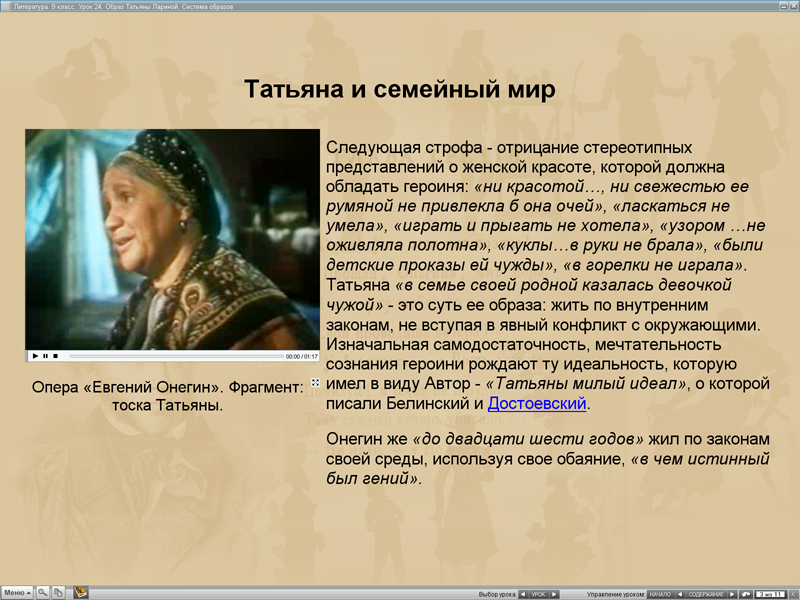Viewport: 800px width, 600px height.
Task: Click the «1 из 11» page counter
Action: 768,590
